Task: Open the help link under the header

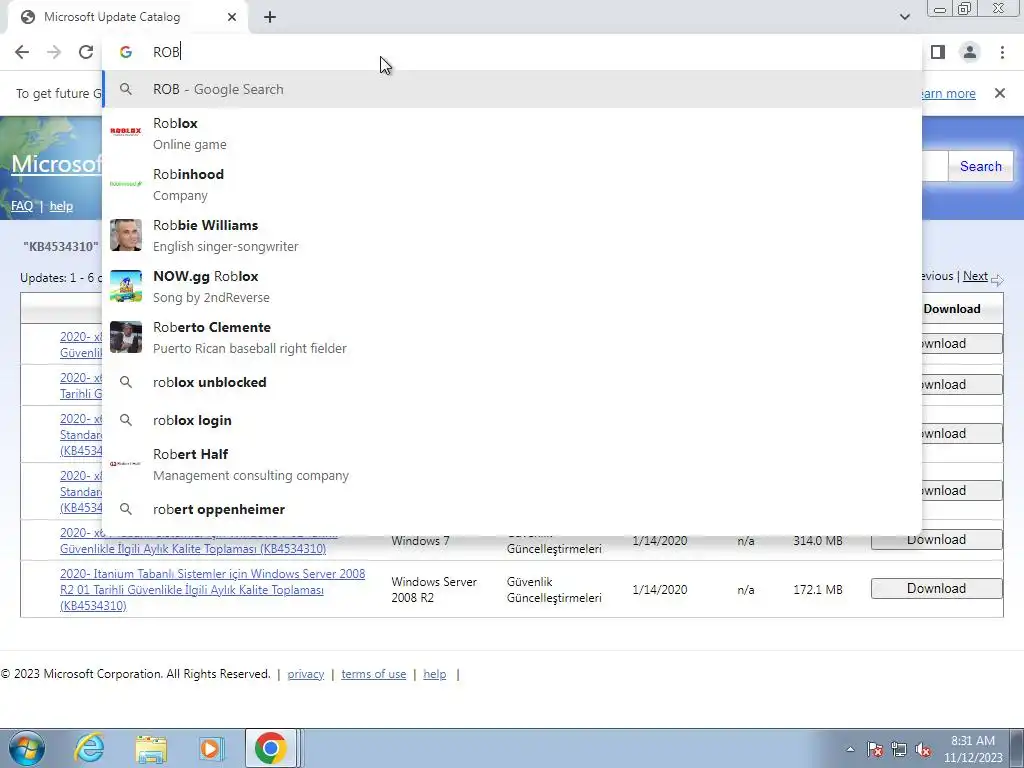Action: point(61,206)
